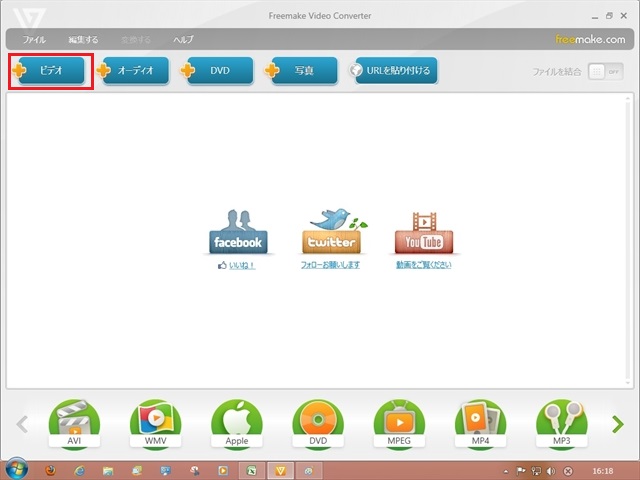
Task: Click the フォローお願いします link
Action: pos(330,265)
